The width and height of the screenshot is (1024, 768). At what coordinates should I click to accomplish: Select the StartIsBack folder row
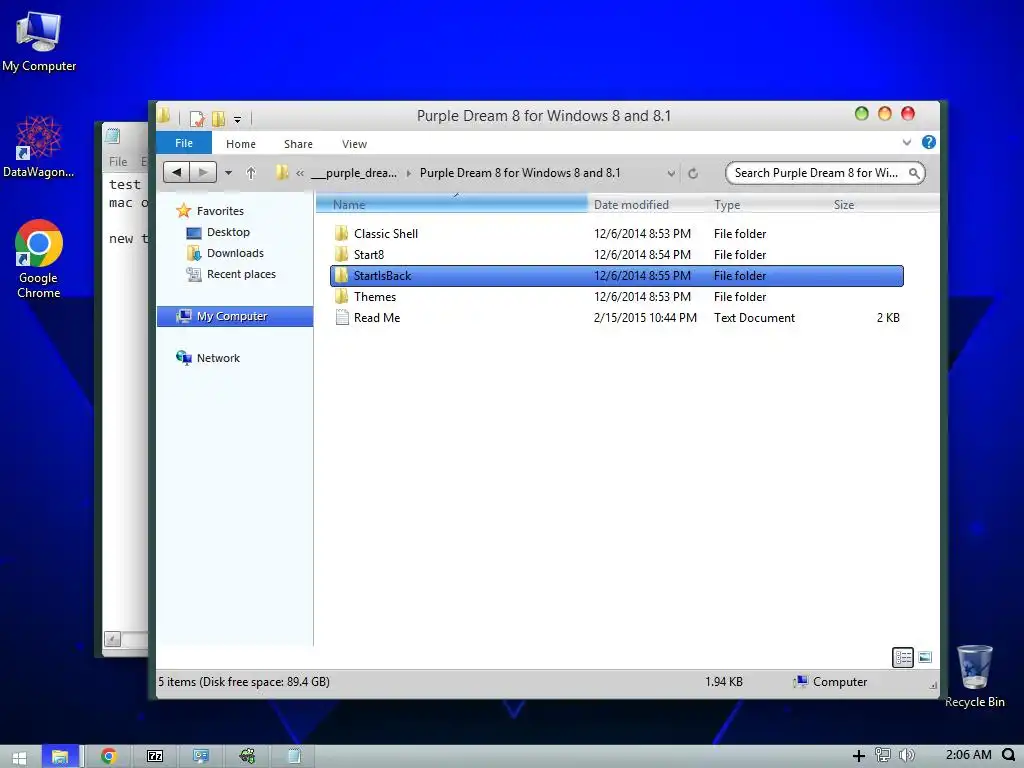(617, 276)
